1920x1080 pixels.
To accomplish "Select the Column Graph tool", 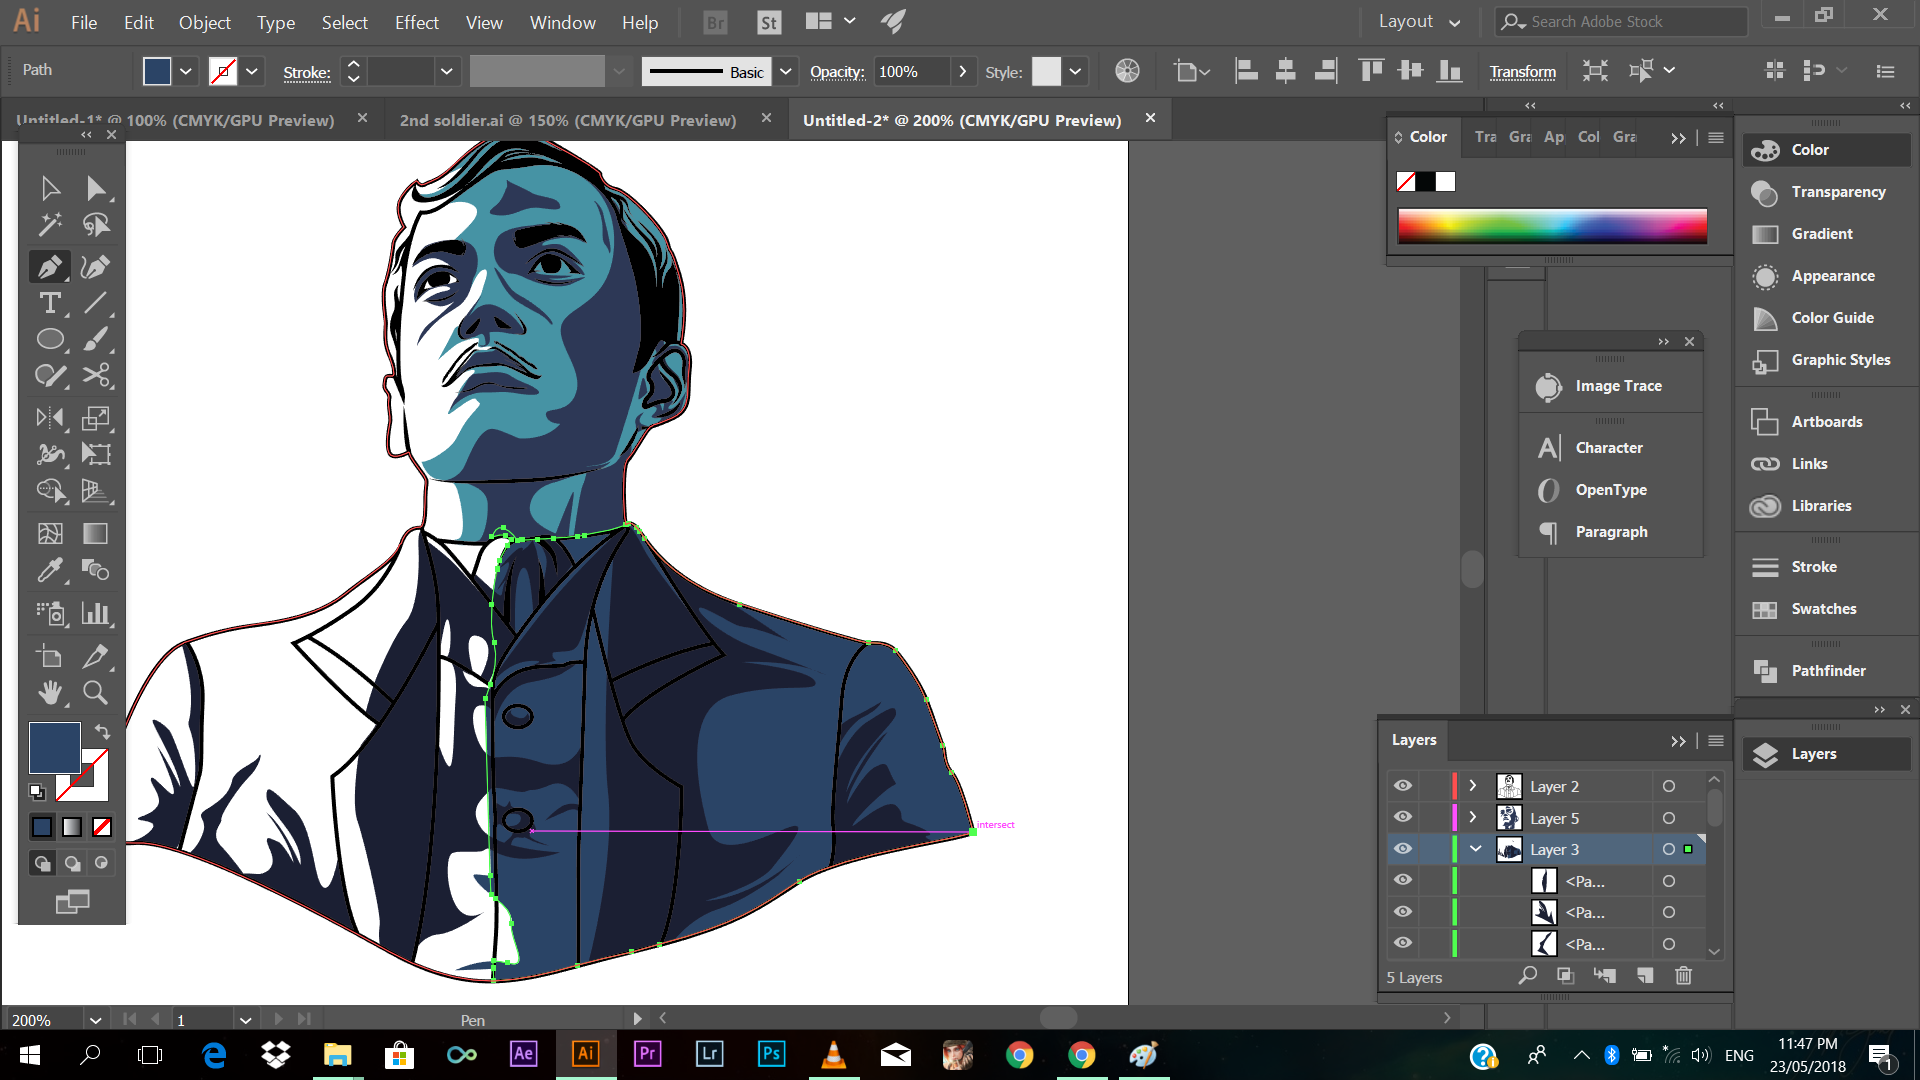I will pyautogui.click(x=96, y=613).
